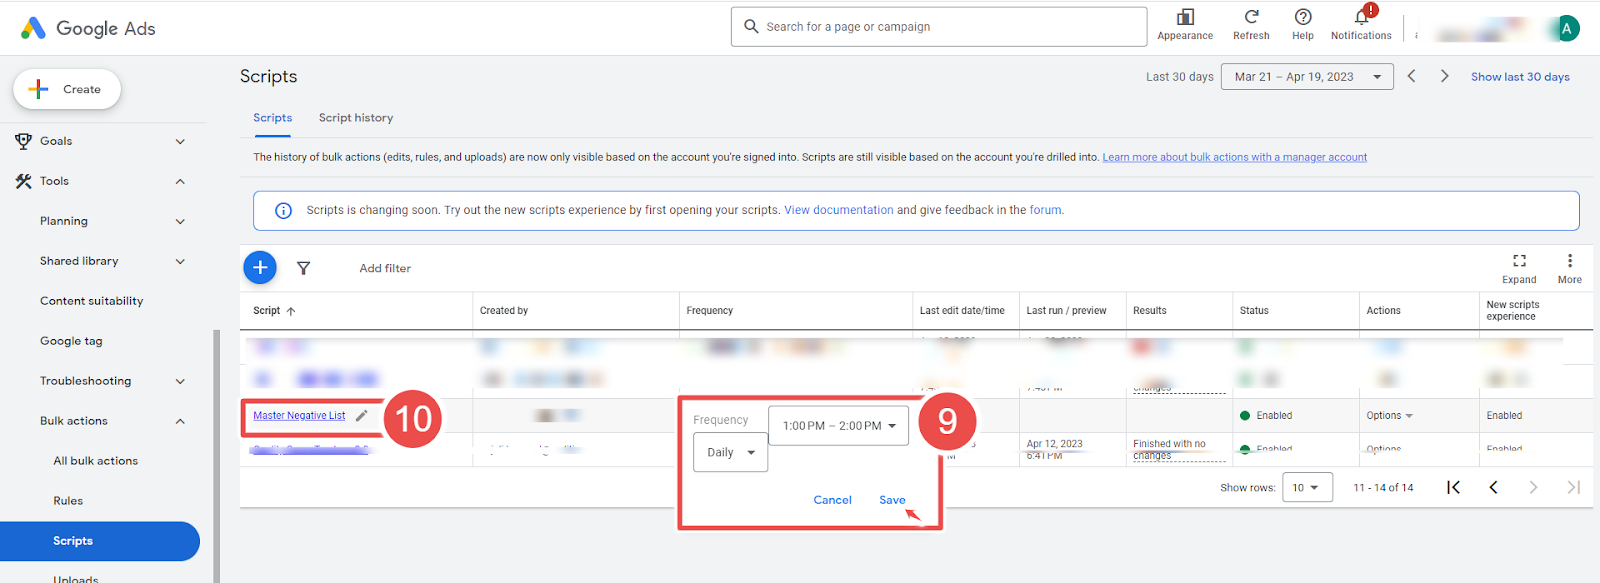Add a new script with plus button
The height and width of the screenshot is (583, 1600).
pos(260,267)
